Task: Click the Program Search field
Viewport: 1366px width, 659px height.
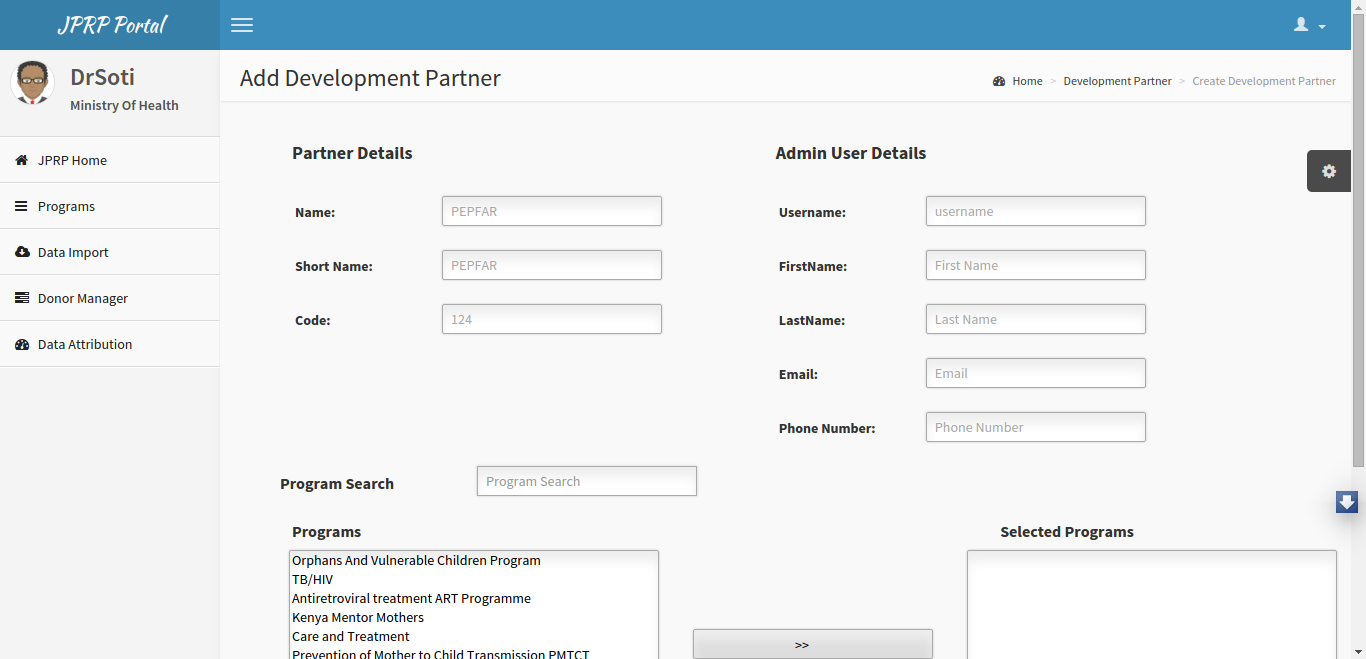Action: [587, 481]
